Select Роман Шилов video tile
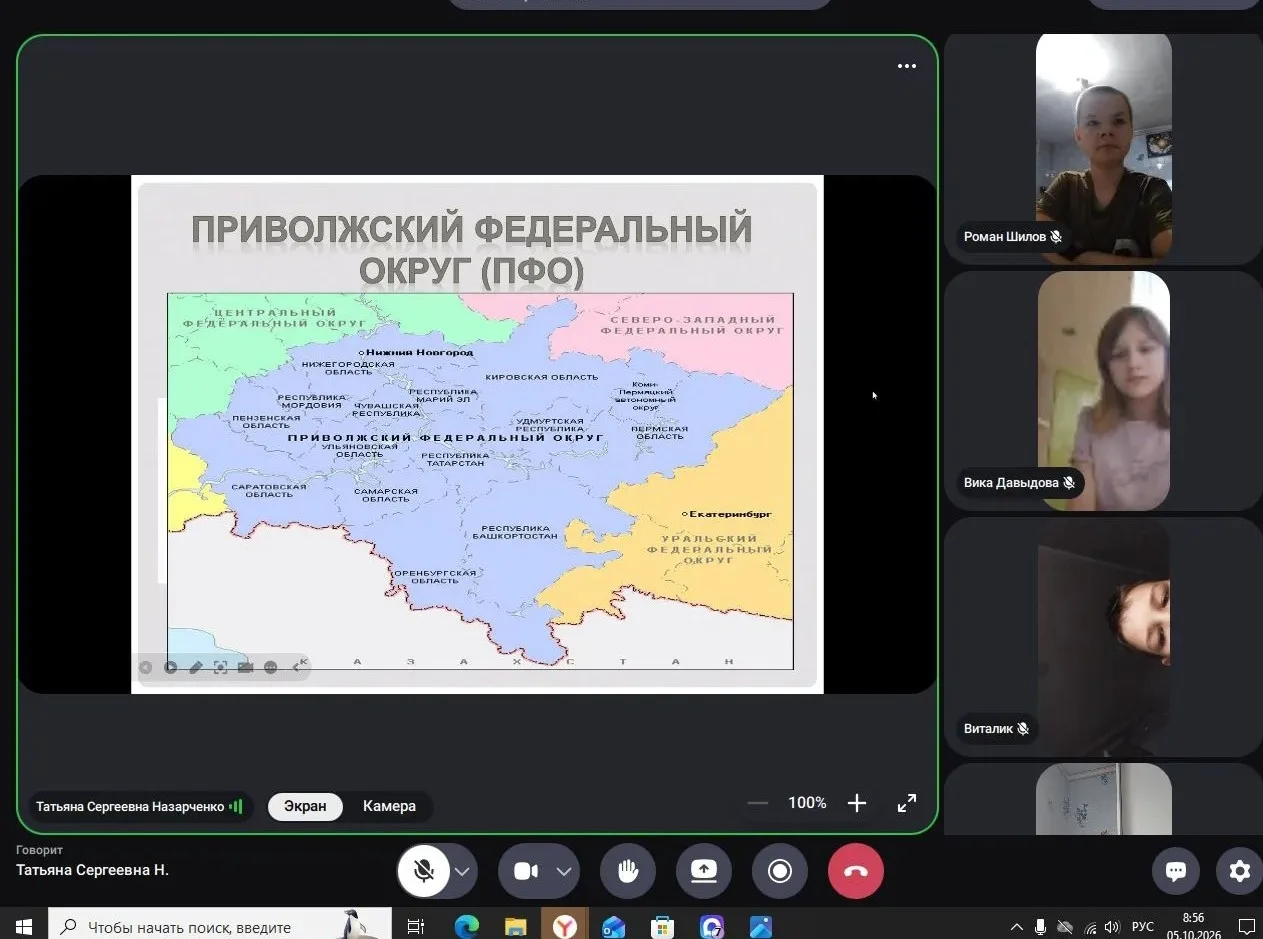Image resolution: width=1263 pixels, height=939 pixels. click(x=1104, y=148)
